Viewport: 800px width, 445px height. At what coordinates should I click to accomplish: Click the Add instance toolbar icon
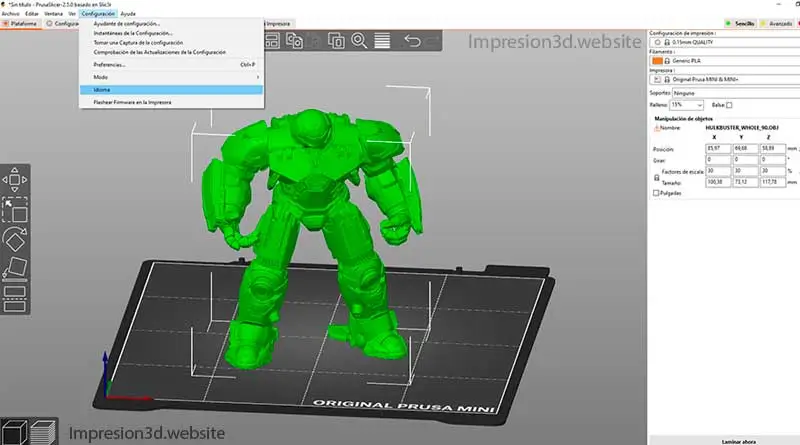point(336,41)
